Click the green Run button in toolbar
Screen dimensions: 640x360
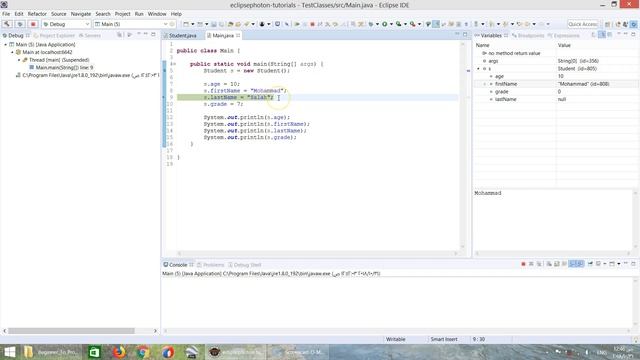coord(384,24)
